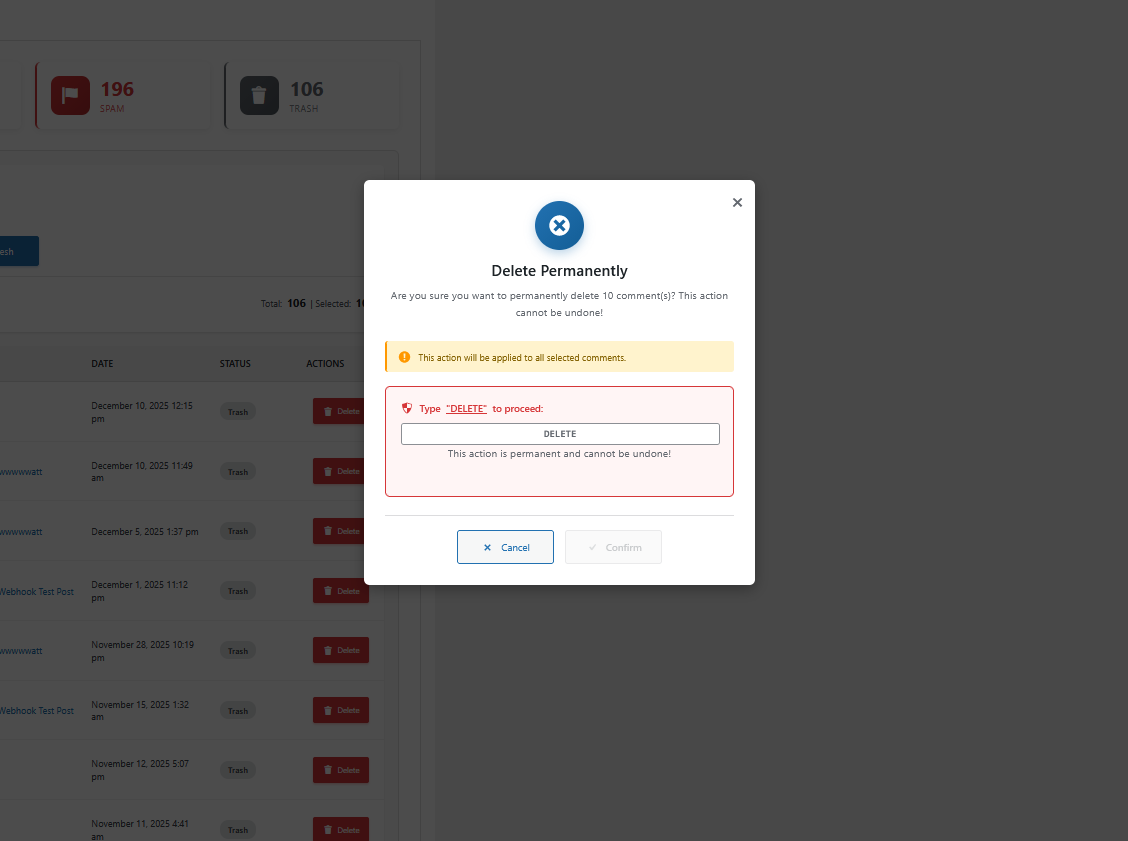Open the 196 Spam stat card
The height and width of the screenshot is (841, 1128).
pyautogui.click(x=123, y=96)
